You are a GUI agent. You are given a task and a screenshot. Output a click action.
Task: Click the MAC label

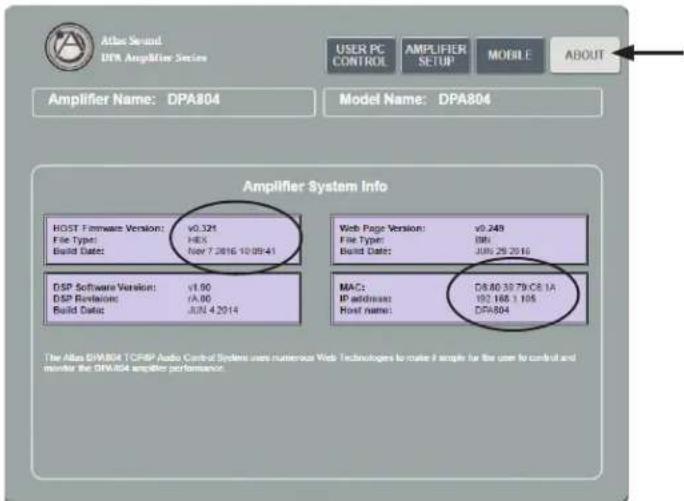coord(352,288)
